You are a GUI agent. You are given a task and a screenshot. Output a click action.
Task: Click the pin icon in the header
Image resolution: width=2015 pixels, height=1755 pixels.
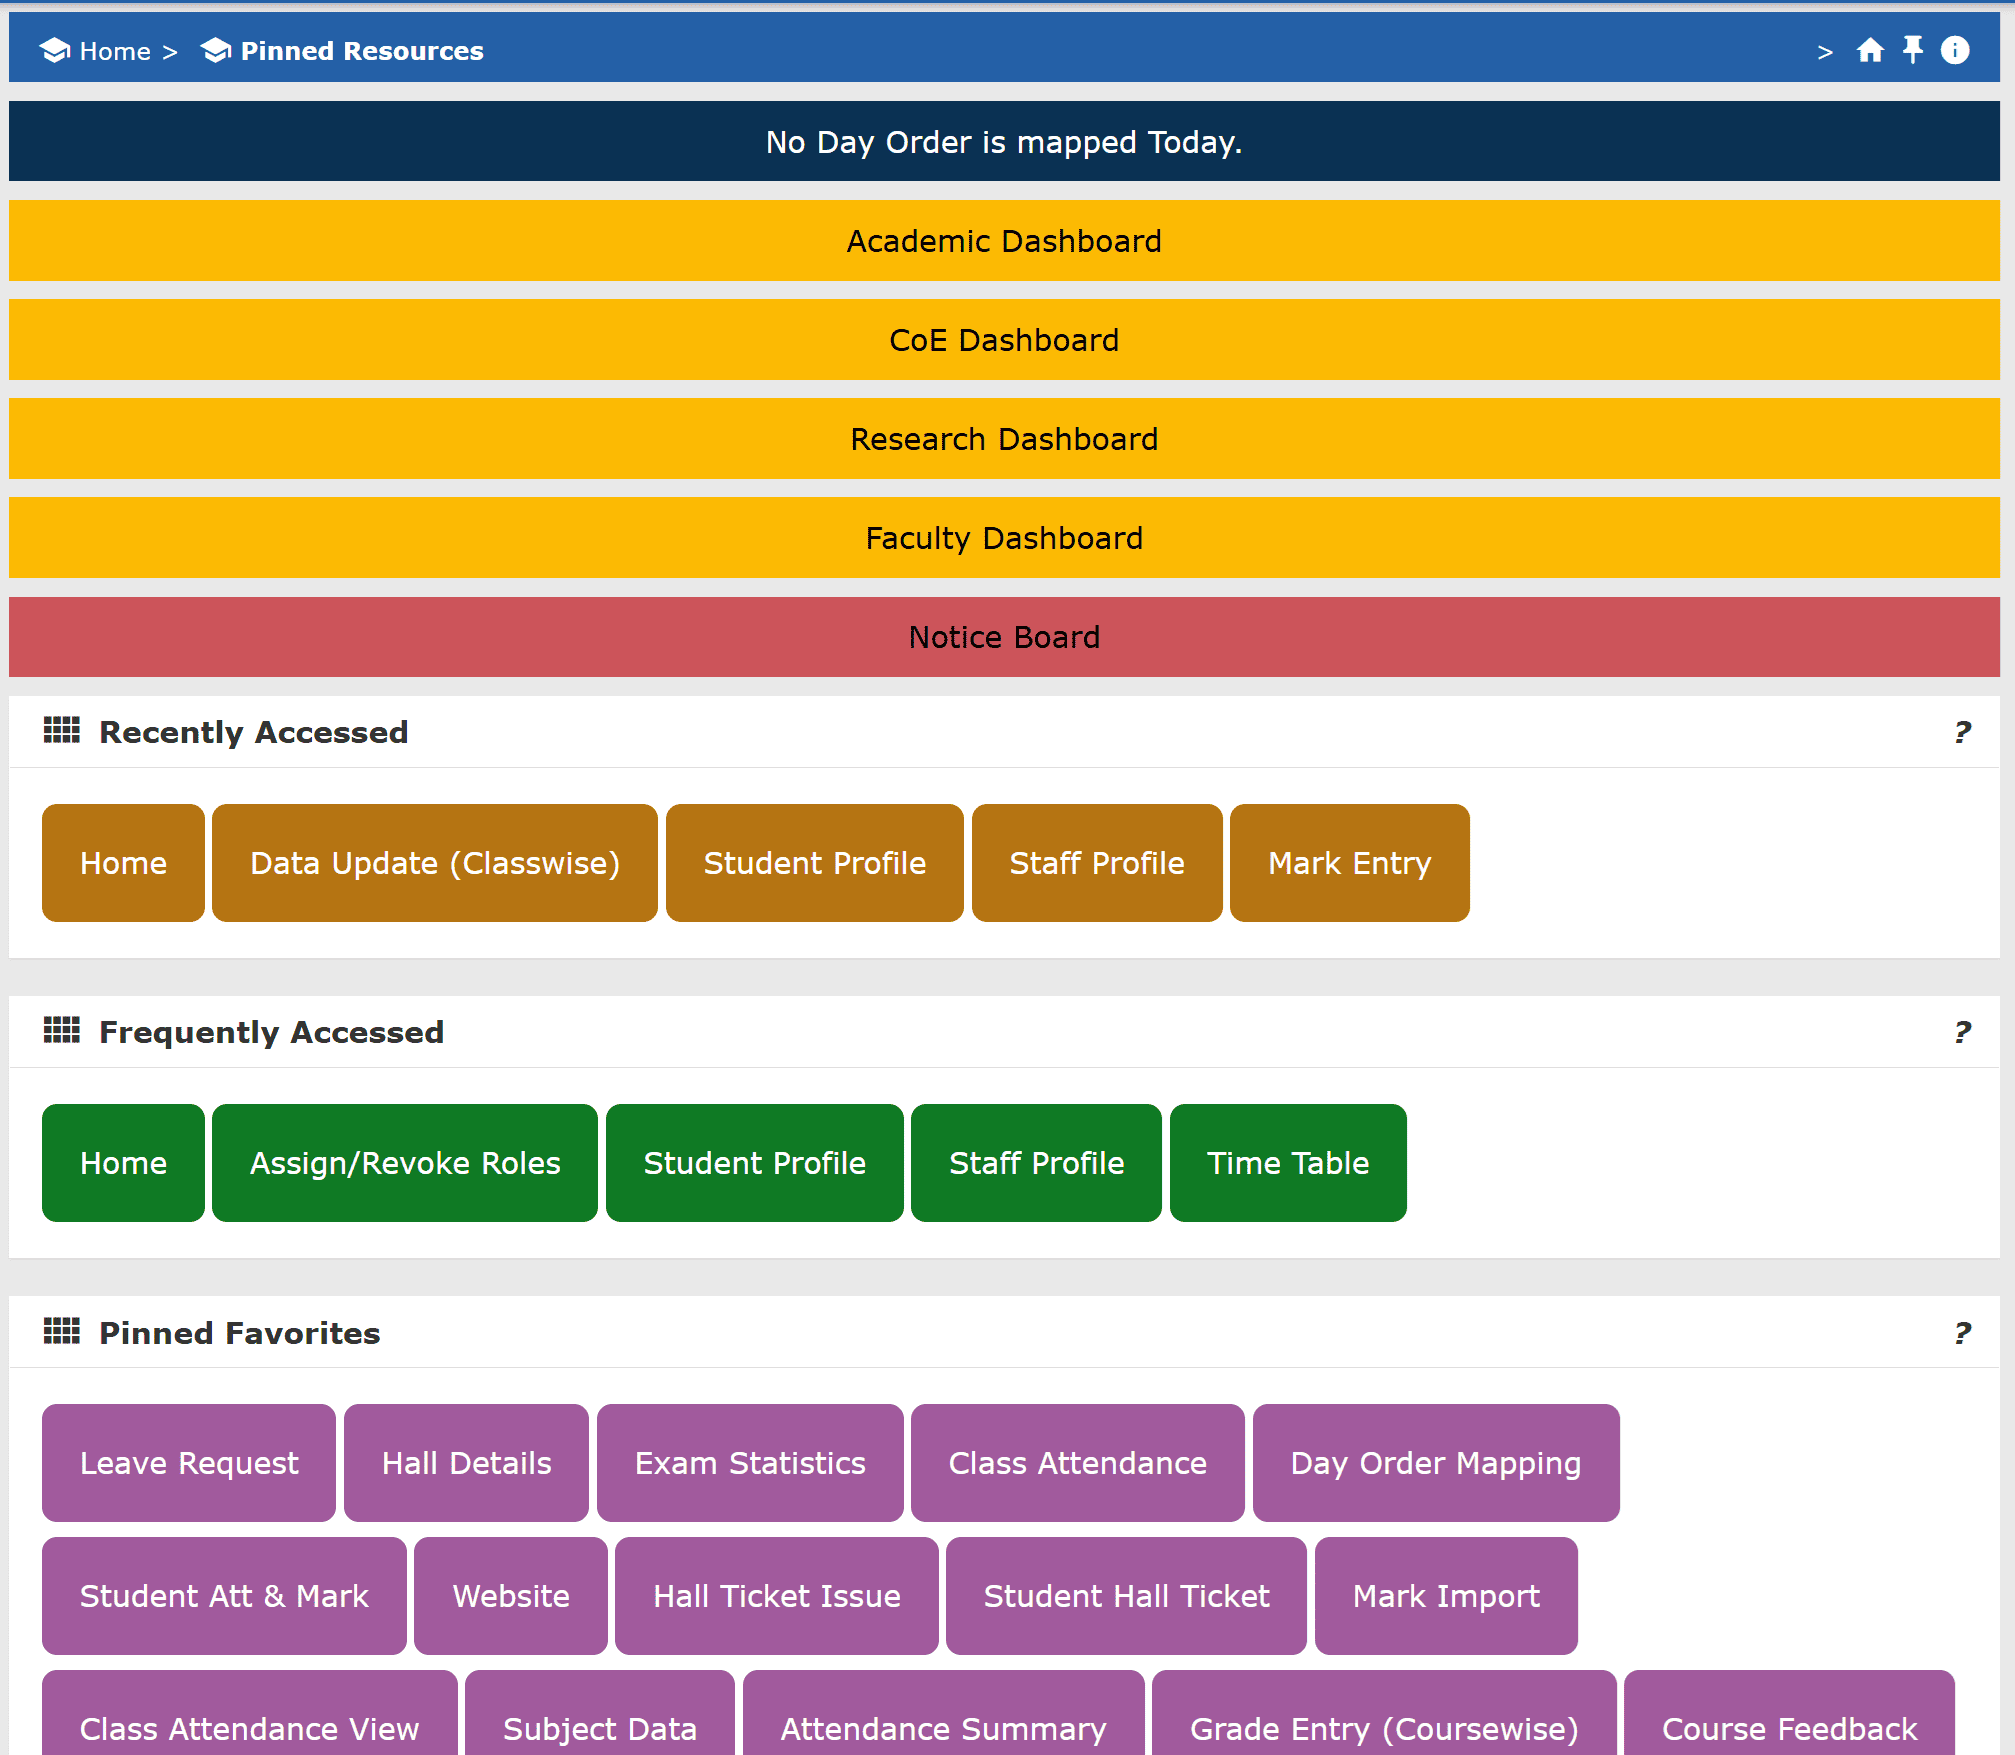1912,50
